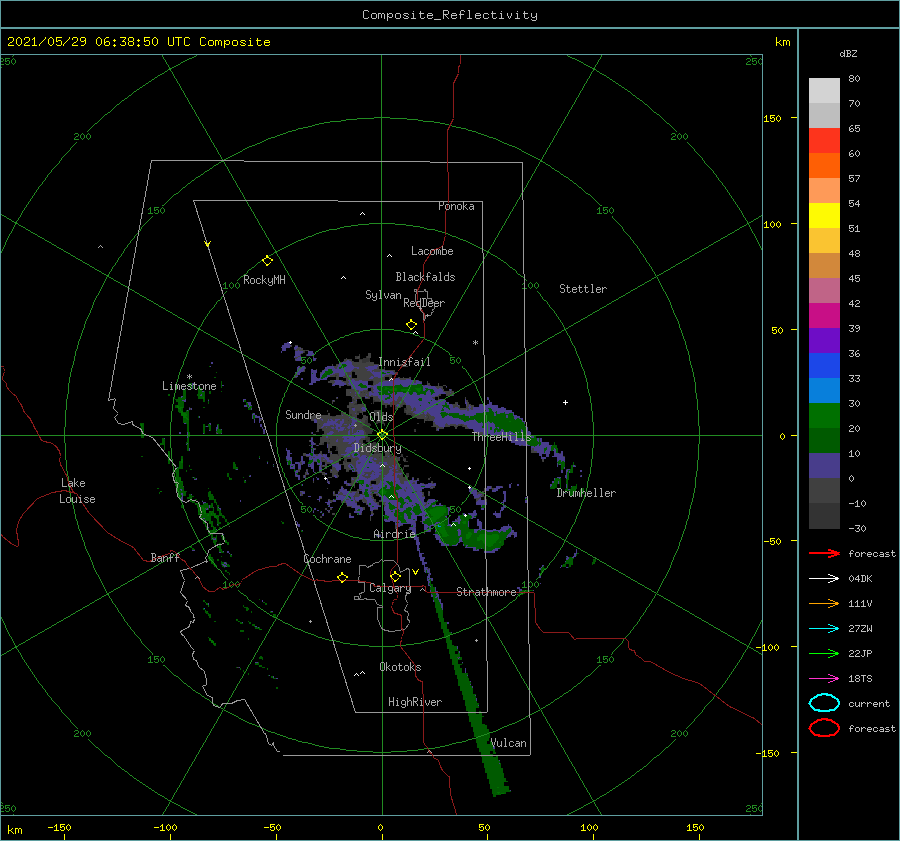Click the 'current' legend label
Viewport: 900px width, 841px height.
[869, 703]
